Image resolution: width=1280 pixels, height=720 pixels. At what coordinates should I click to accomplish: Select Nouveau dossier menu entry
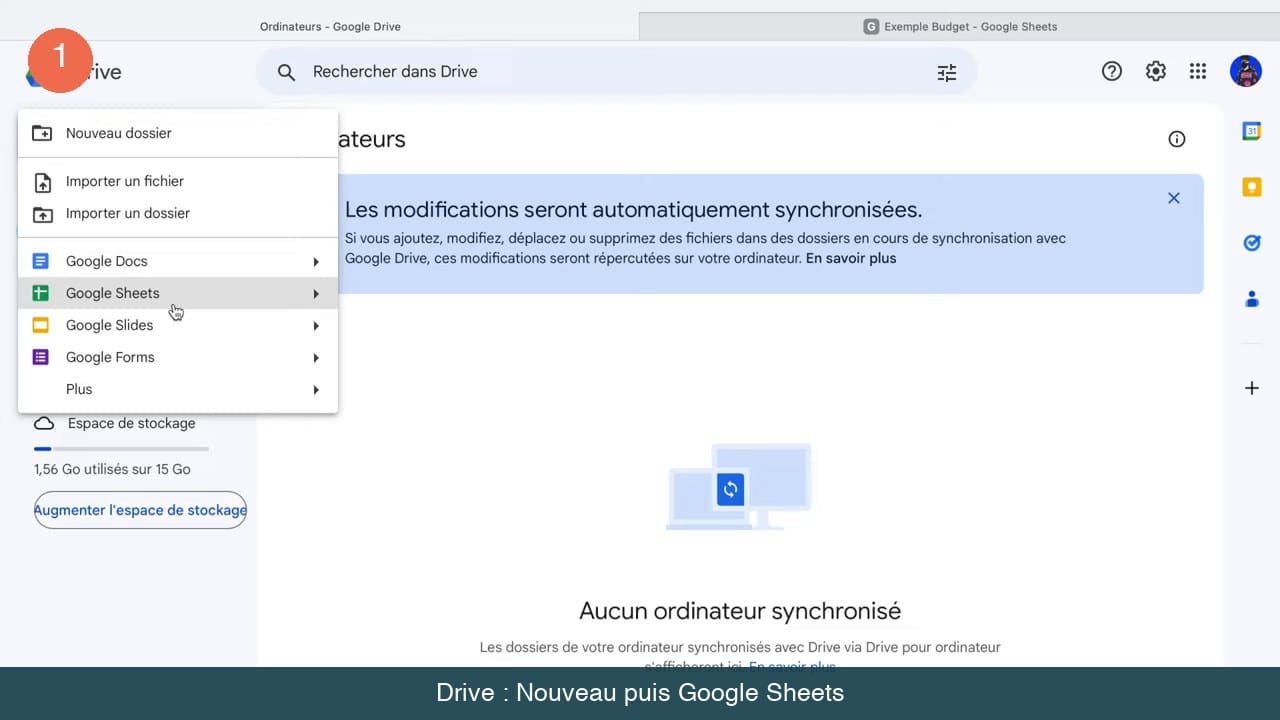tap(178, 133)
